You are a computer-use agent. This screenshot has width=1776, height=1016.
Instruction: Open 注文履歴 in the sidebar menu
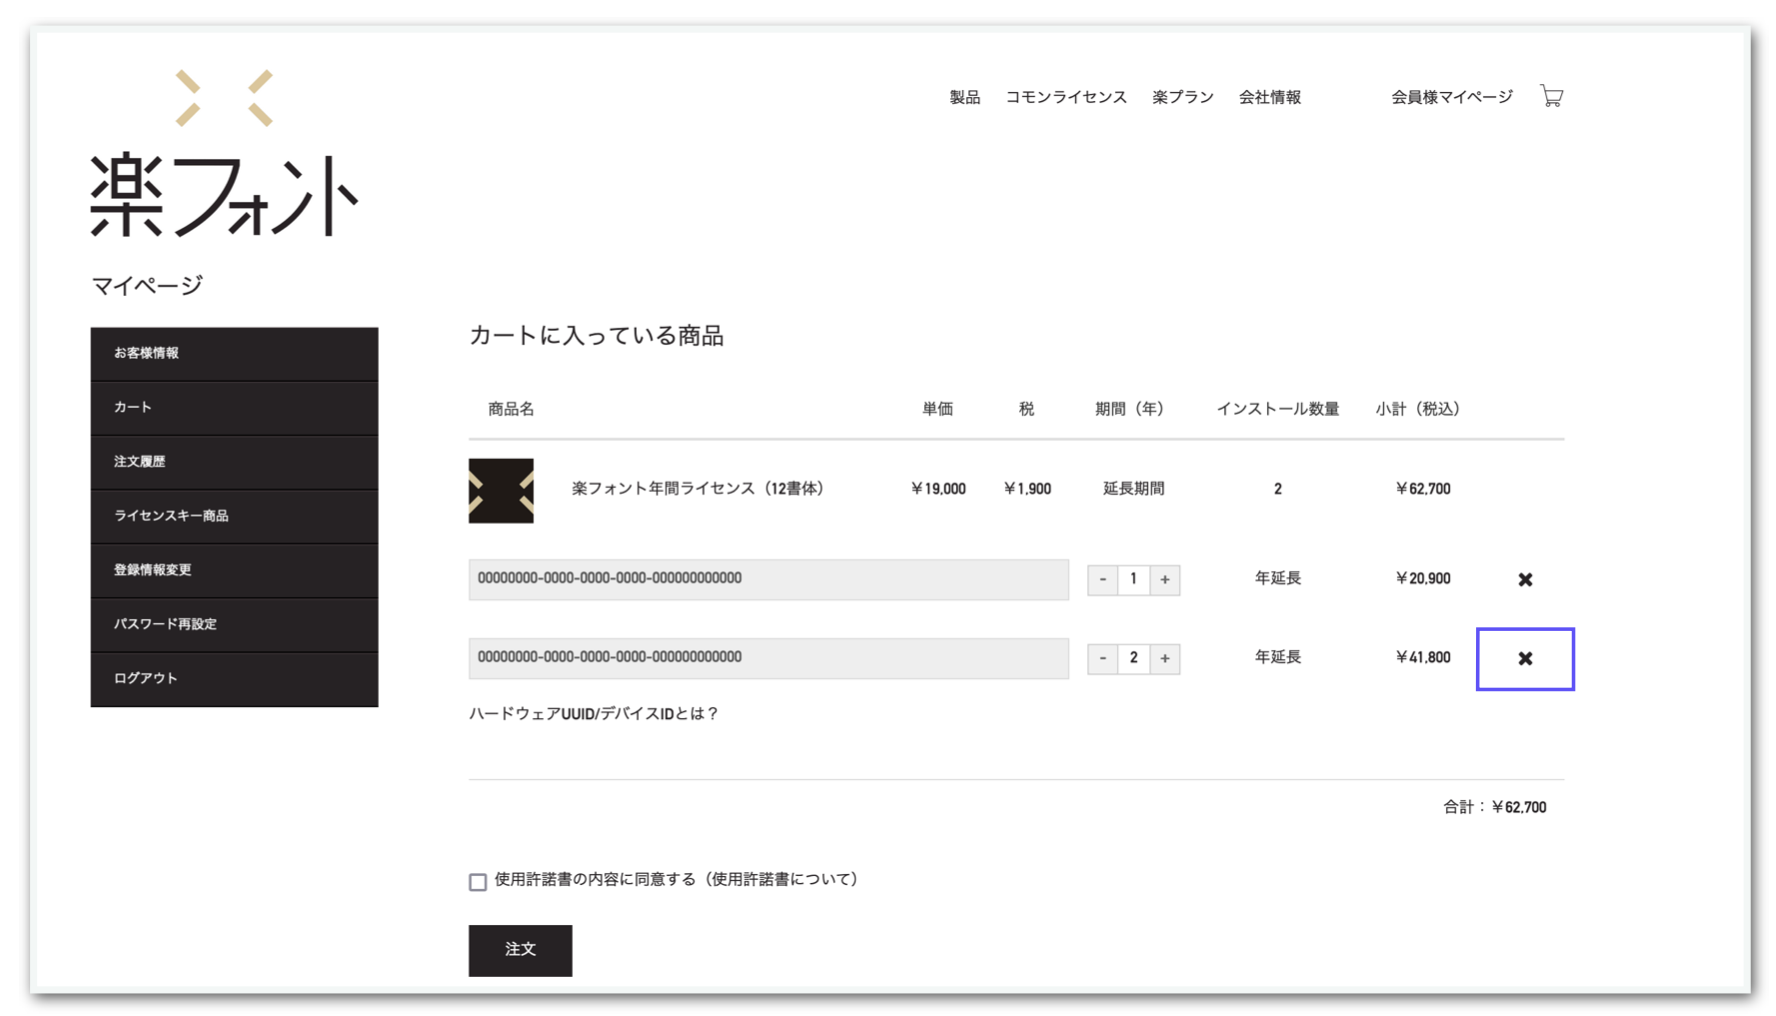pos(234,461)
